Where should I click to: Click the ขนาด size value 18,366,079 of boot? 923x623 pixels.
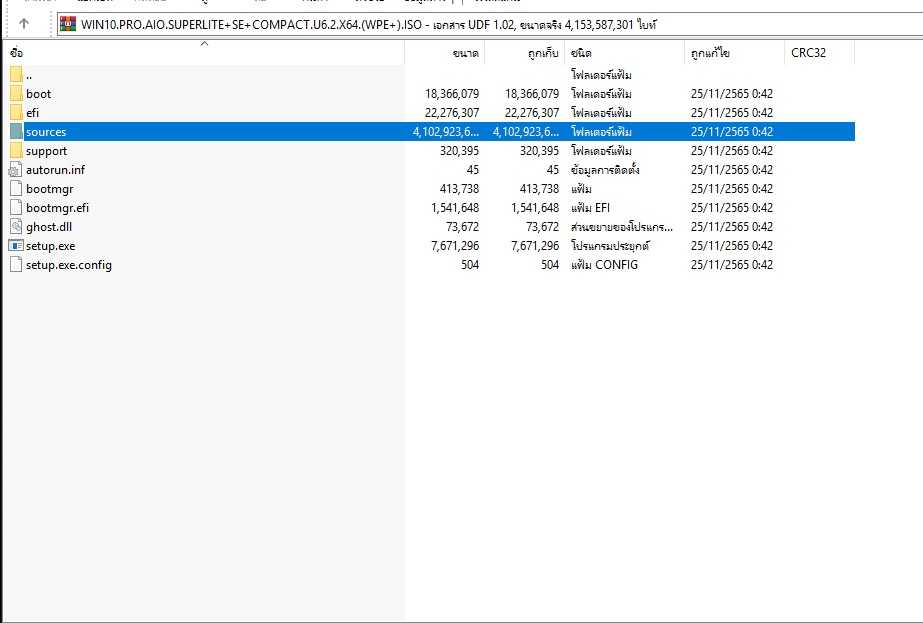tap(452, 94)
